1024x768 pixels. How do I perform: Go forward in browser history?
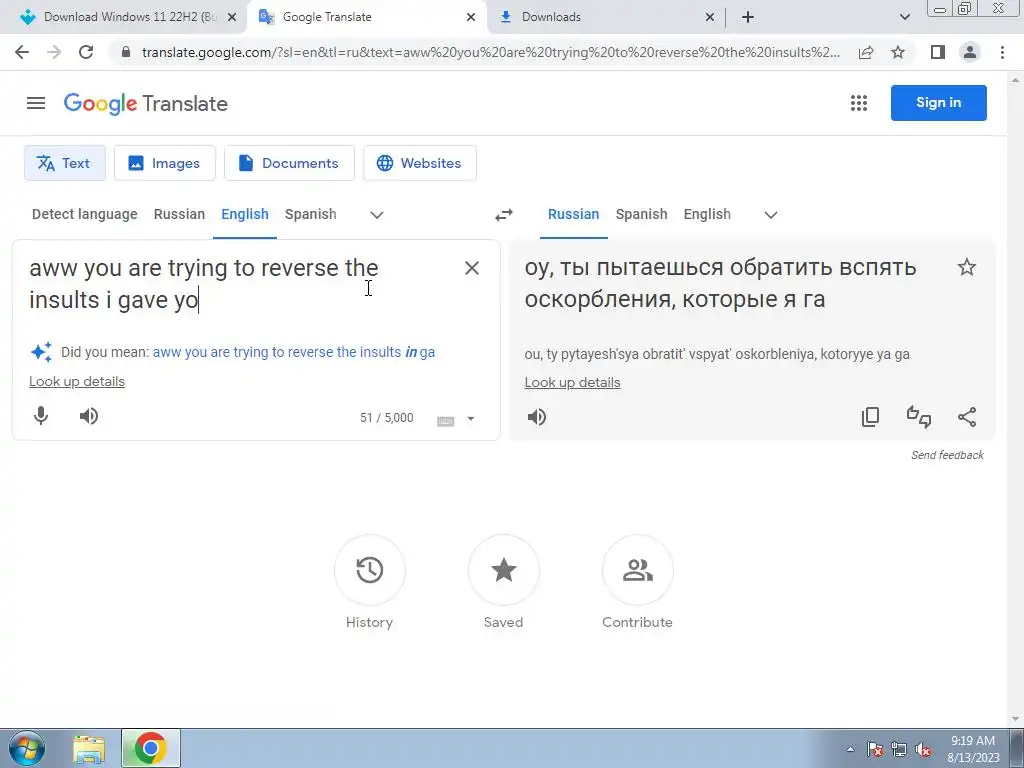(x=54, y=52)
